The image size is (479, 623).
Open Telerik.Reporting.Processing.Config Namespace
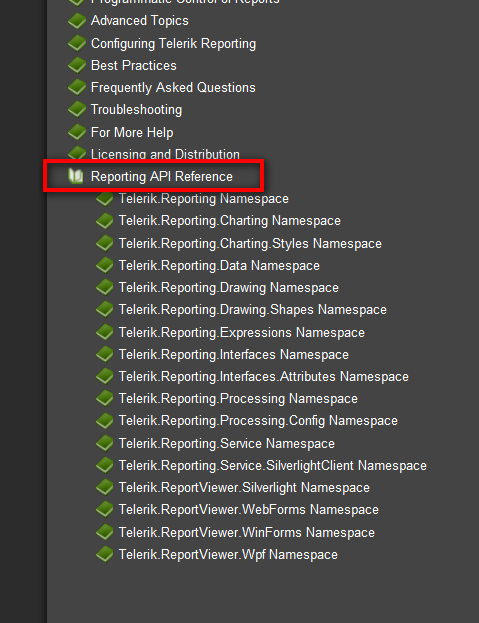pyautogui.click(x=258, y=421)
